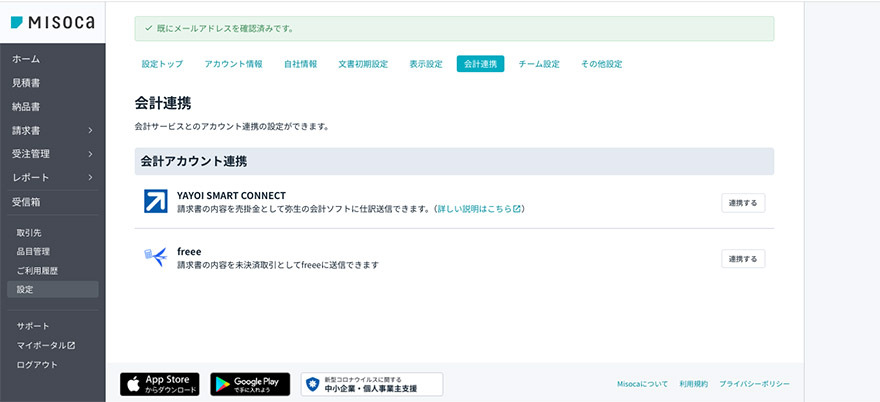The height and width of the screenshot is (402, 880).
Task: Click the YAYOI SMART CONNECT arrow icon
Action: tap(155, 201)
